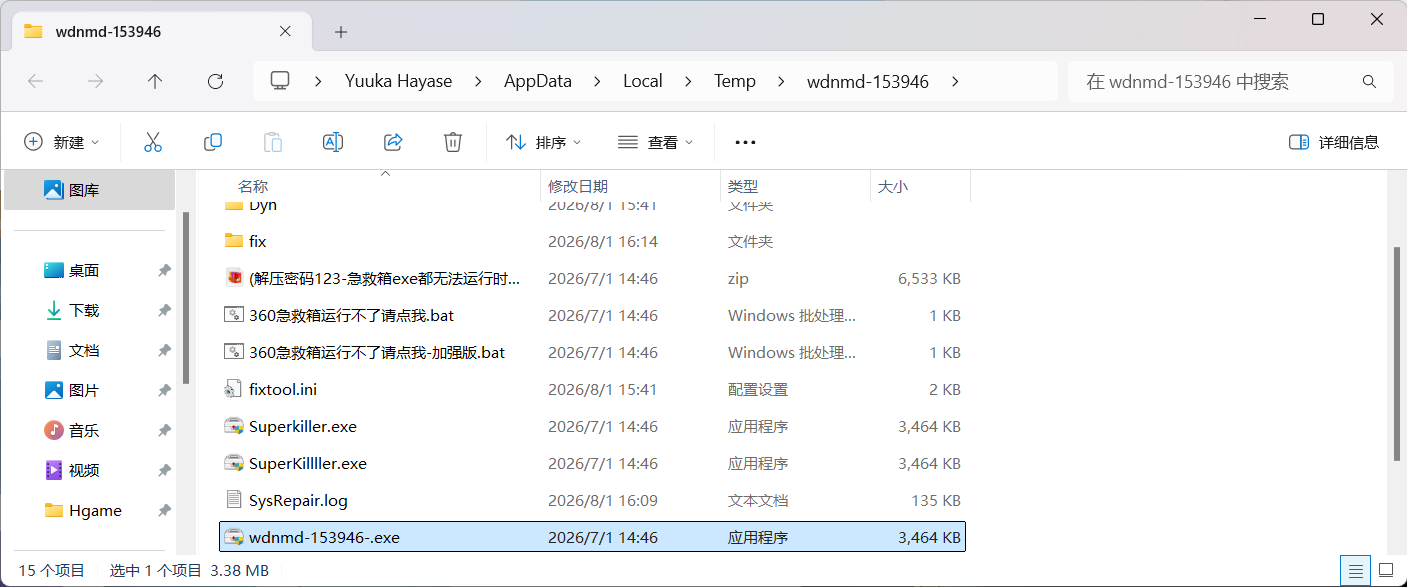Expand chevron after Temp in address bar
Image resolution: width=1407 pixels, height=587 pixels.
(x=783, y=81)
